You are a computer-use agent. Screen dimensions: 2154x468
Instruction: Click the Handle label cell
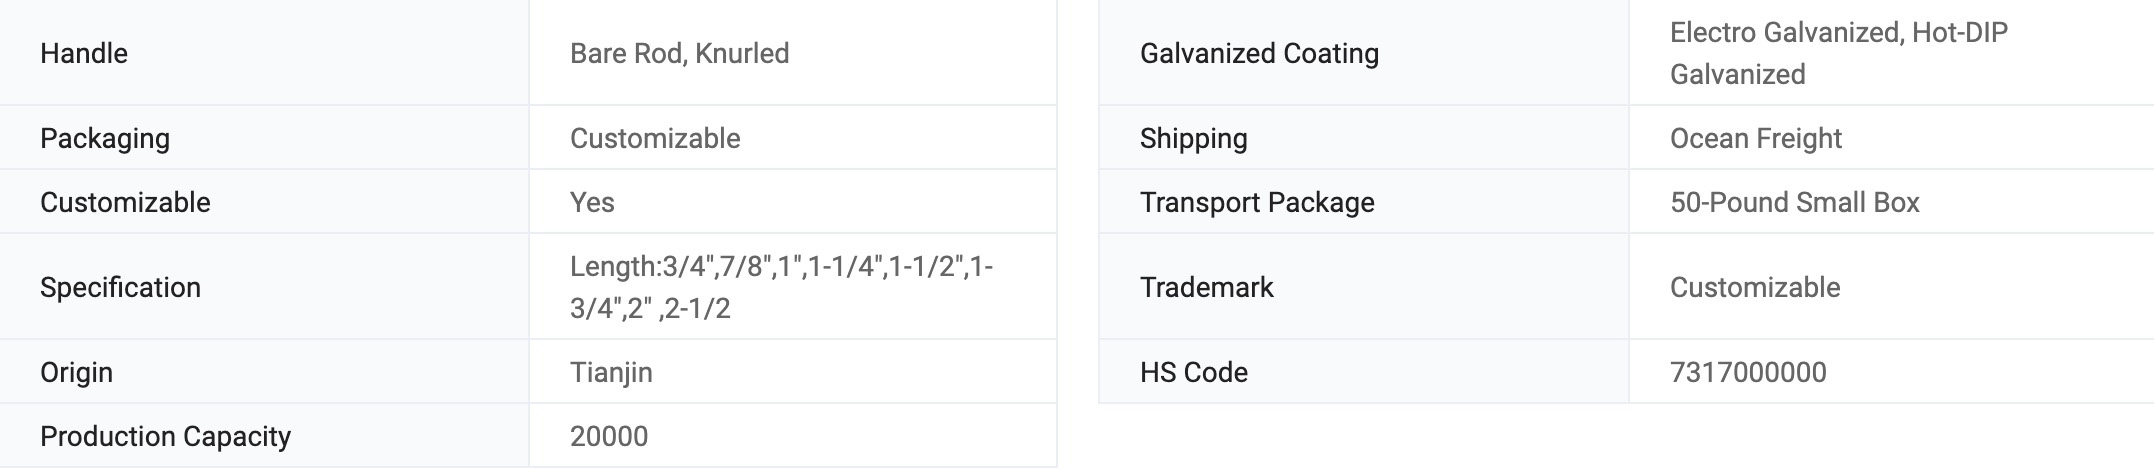click(84, 53)
